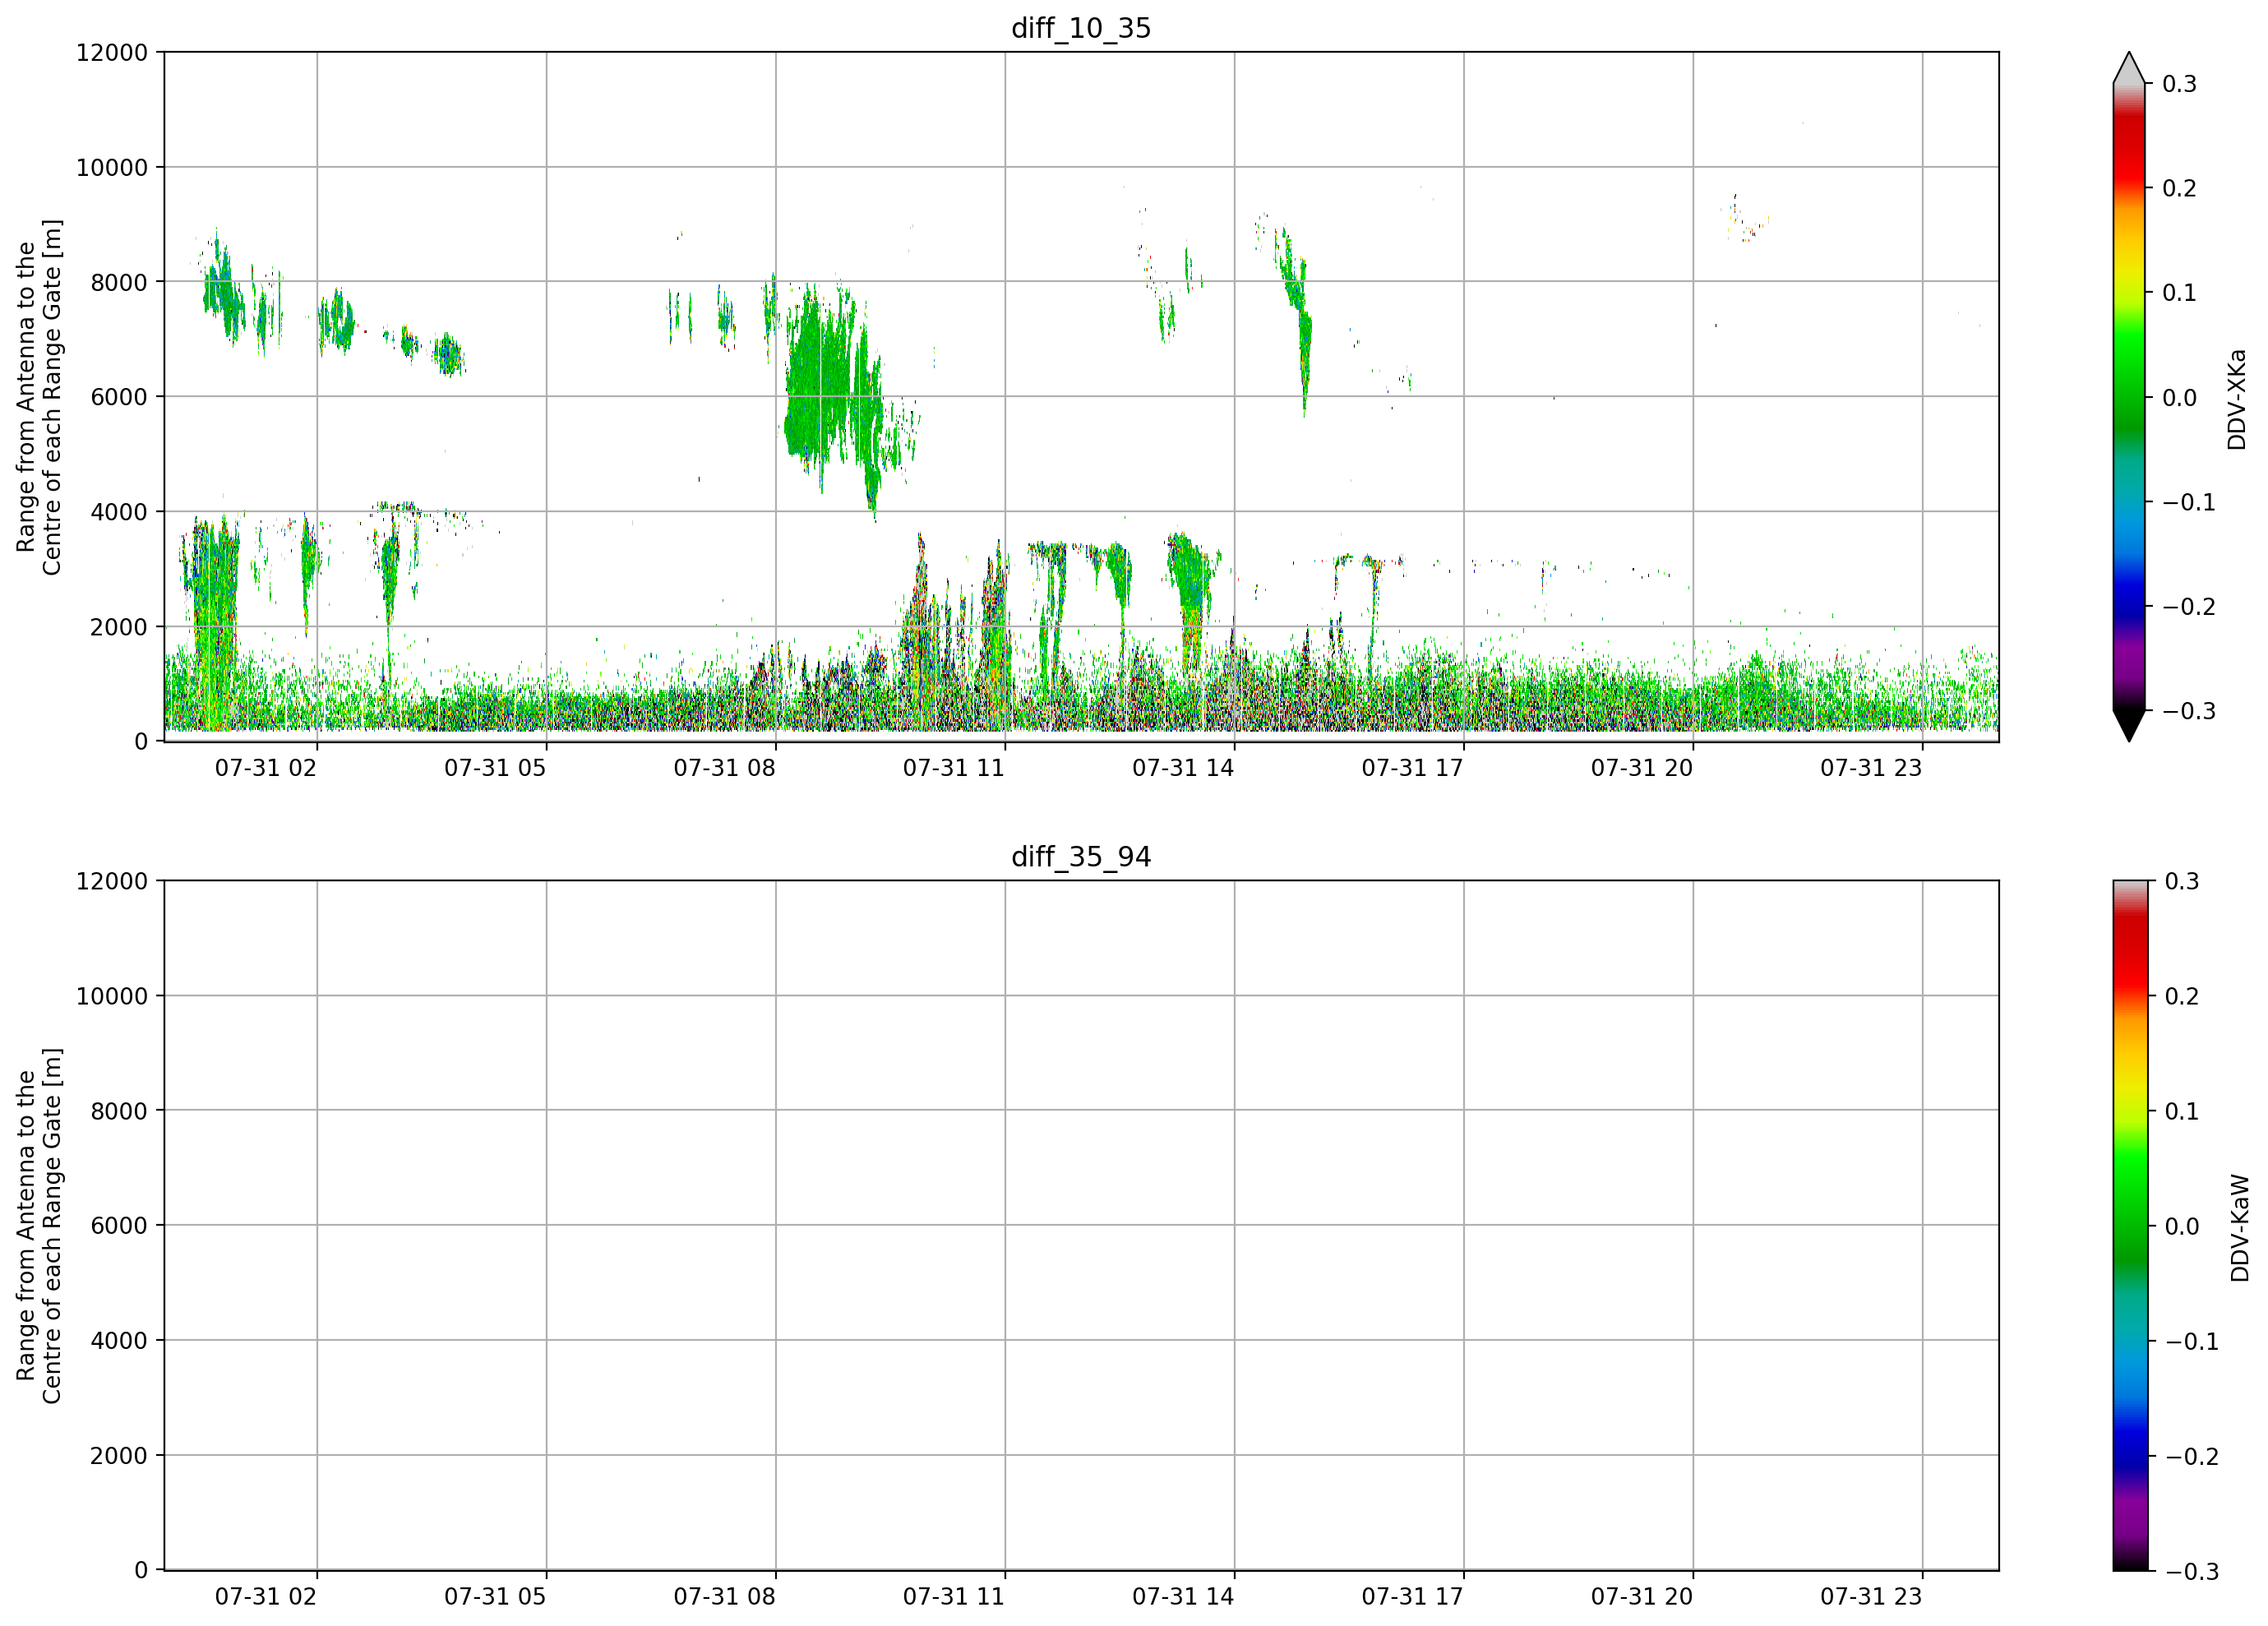Screen dimensions: 2268x1626
Task: Click the 0.0 tick on DDV-XKa colorbar
Action: coord(2180,398)
